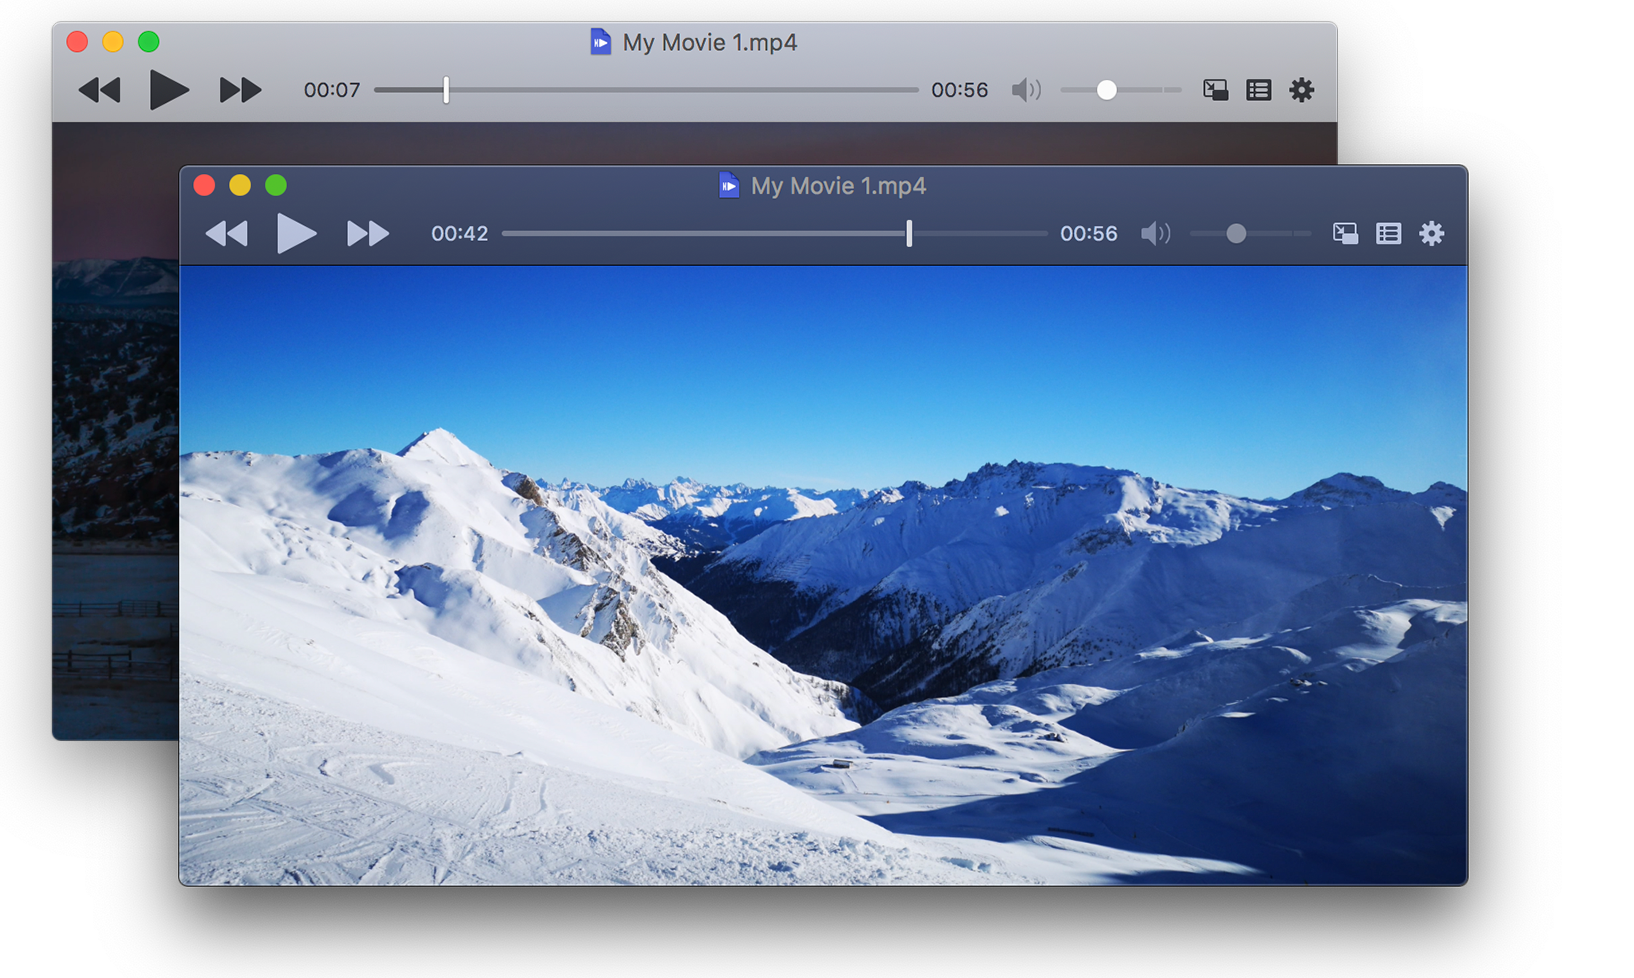The image size is (1634, 978).
Task: Click the seek bar handle at 00:07
Action: point(446,90)
